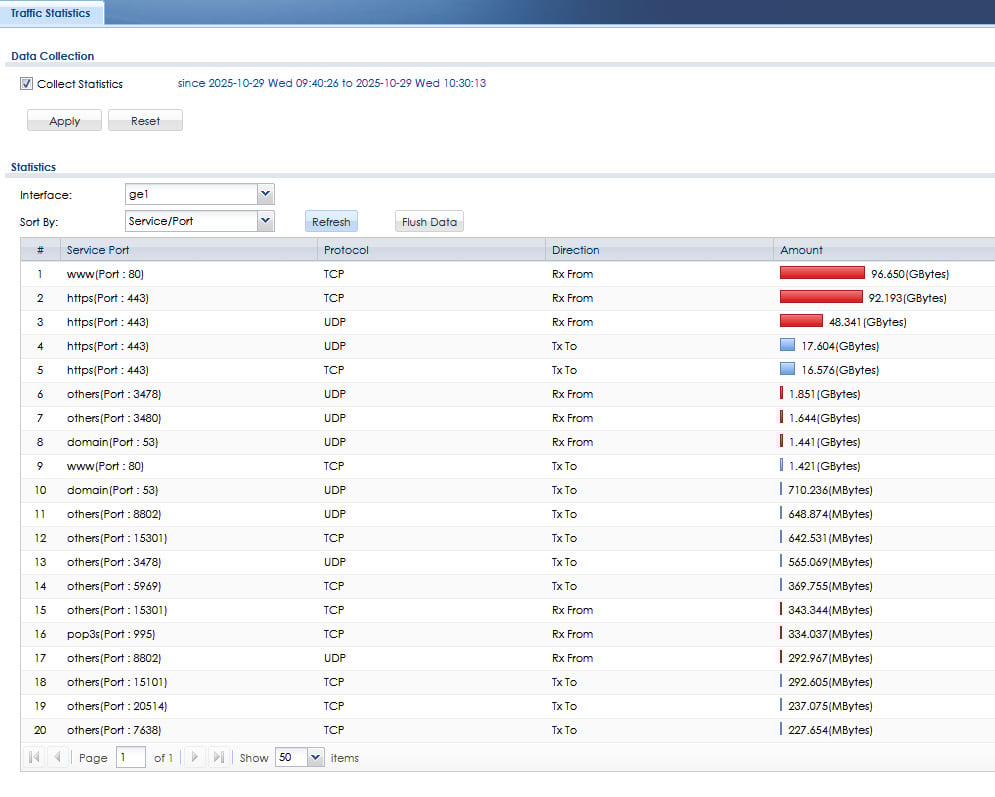Viewport: 995px width, 797px height.
Task: Click the red bar for 48.341 GBytes
Action: (x=801, y=320)
